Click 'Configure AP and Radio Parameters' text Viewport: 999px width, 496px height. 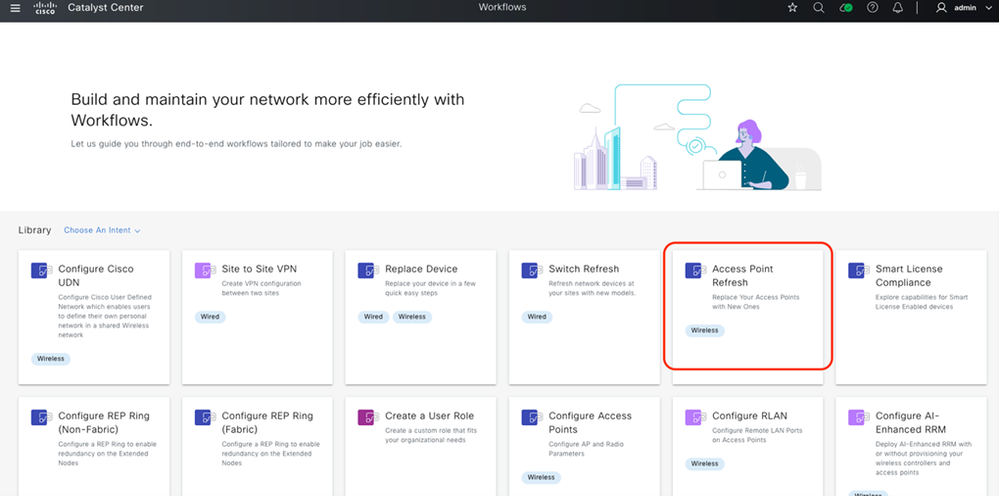click(x=586, y=449)
